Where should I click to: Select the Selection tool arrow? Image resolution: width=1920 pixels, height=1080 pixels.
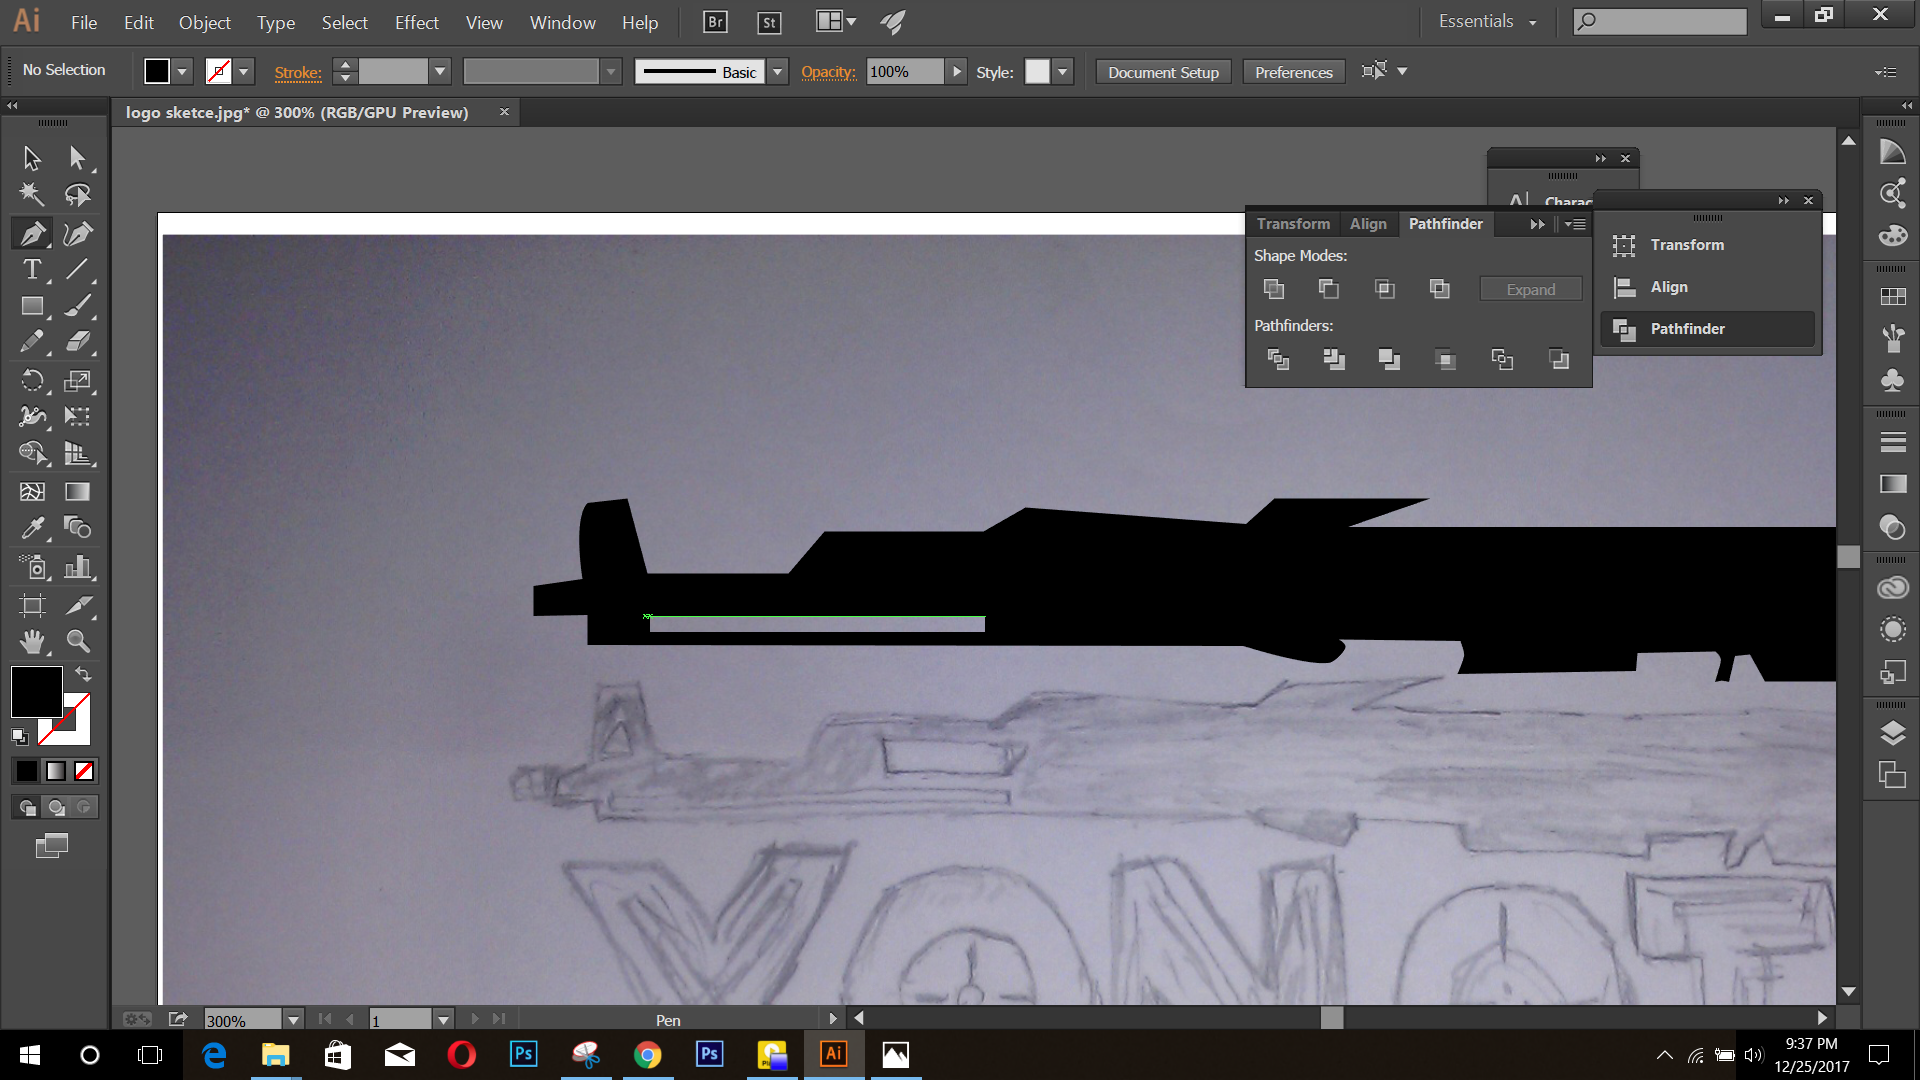[x=32, y=158]
